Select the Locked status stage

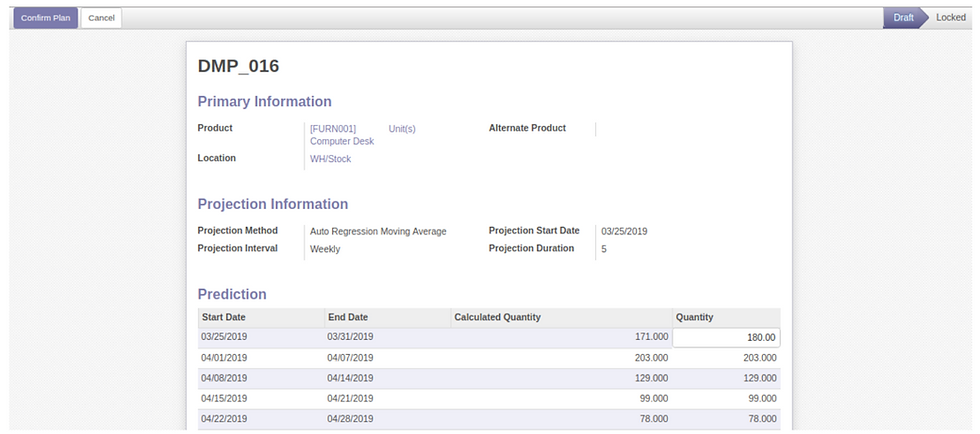pyautogui.click(x=951, y=18)
